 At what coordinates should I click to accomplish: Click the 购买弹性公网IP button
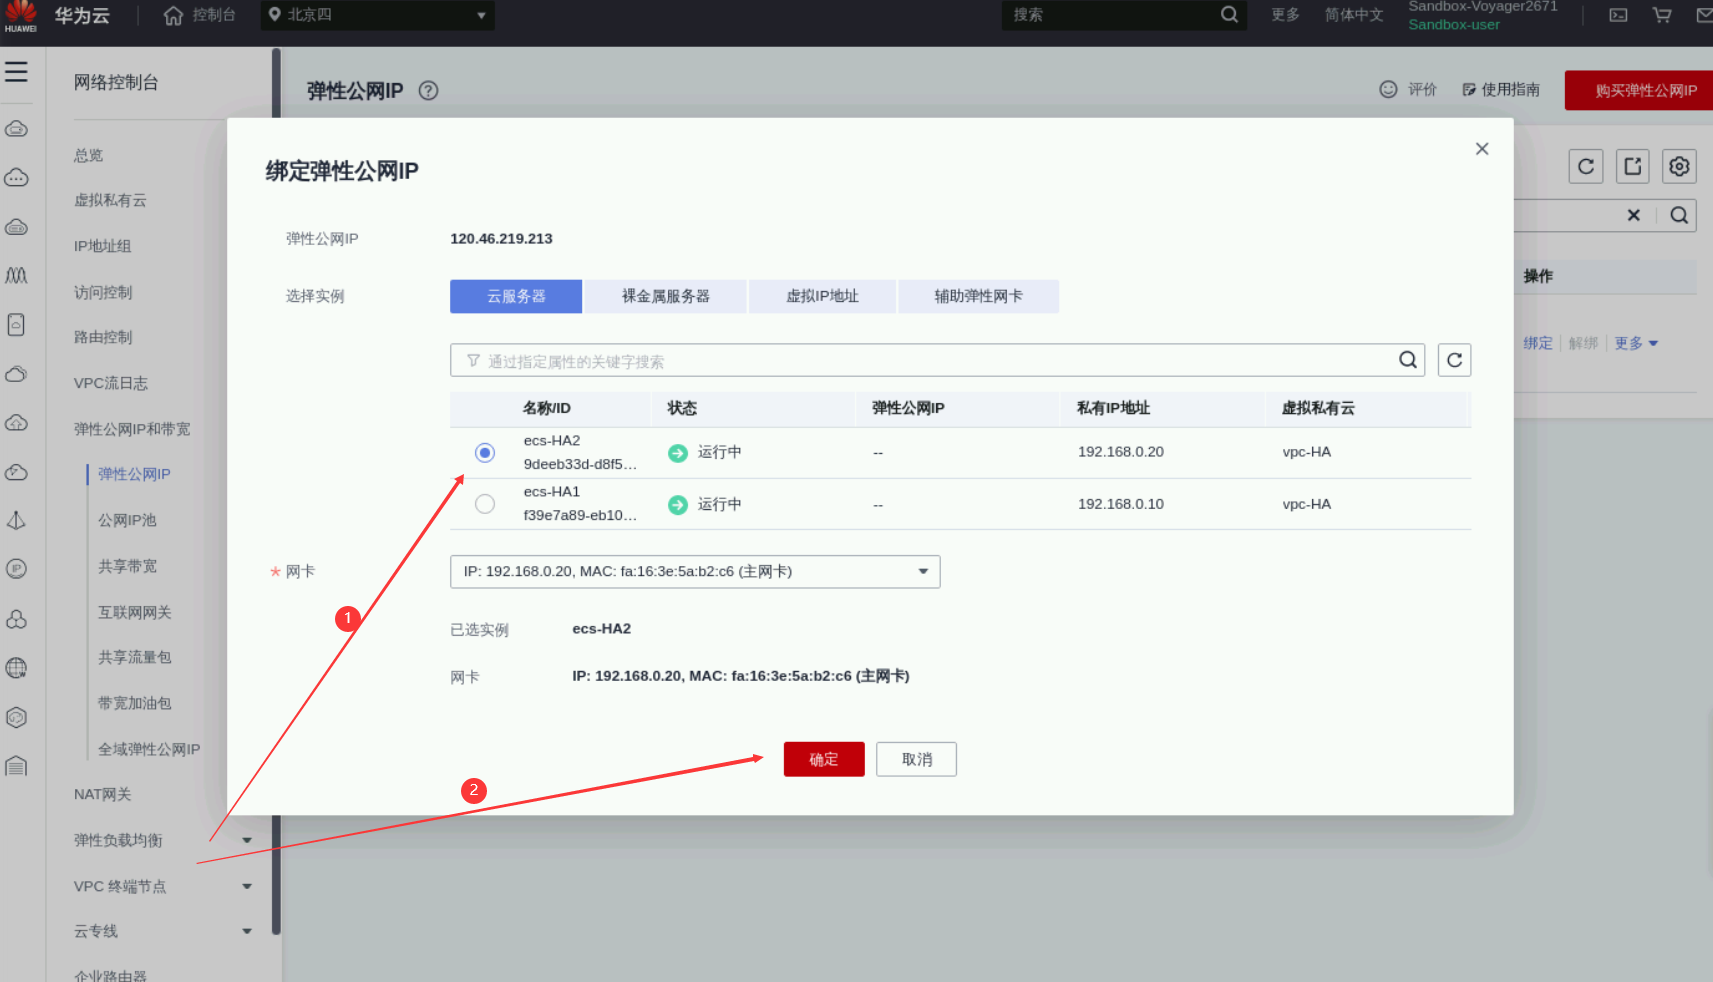click(1639, 90)
